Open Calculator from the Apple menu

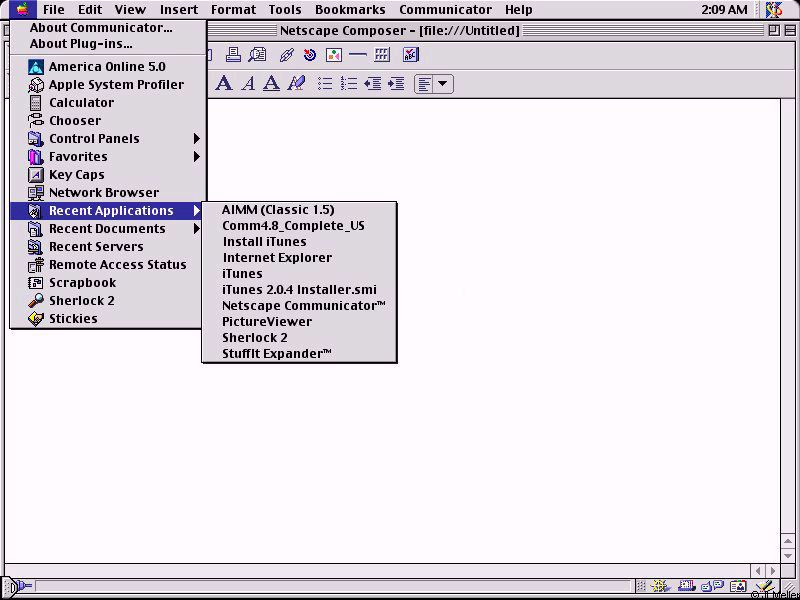coord(81,103)
